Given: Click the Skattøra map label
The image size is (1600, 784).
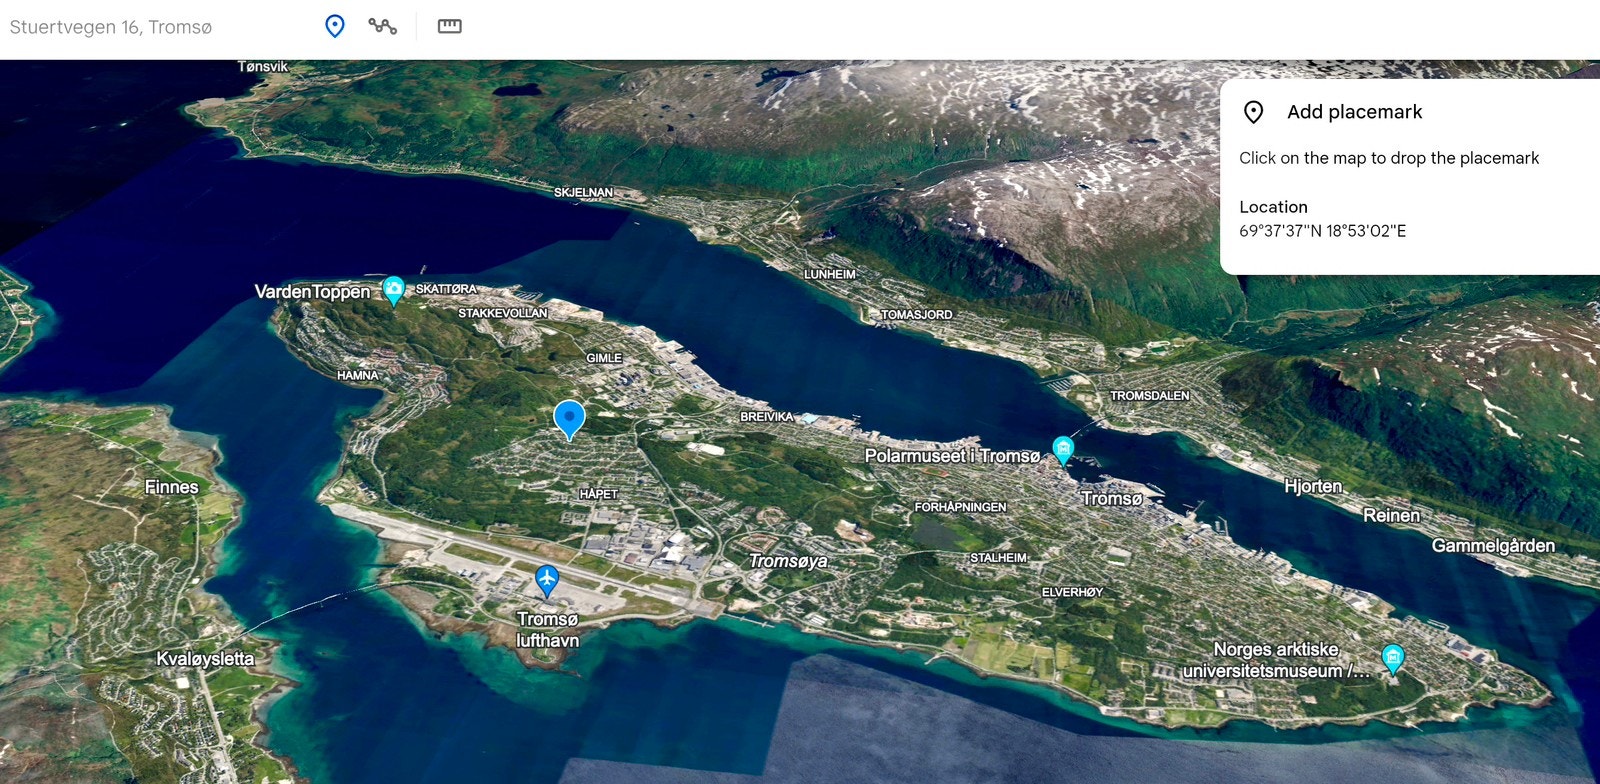Looking at the screenshot, I should point(446,289).
